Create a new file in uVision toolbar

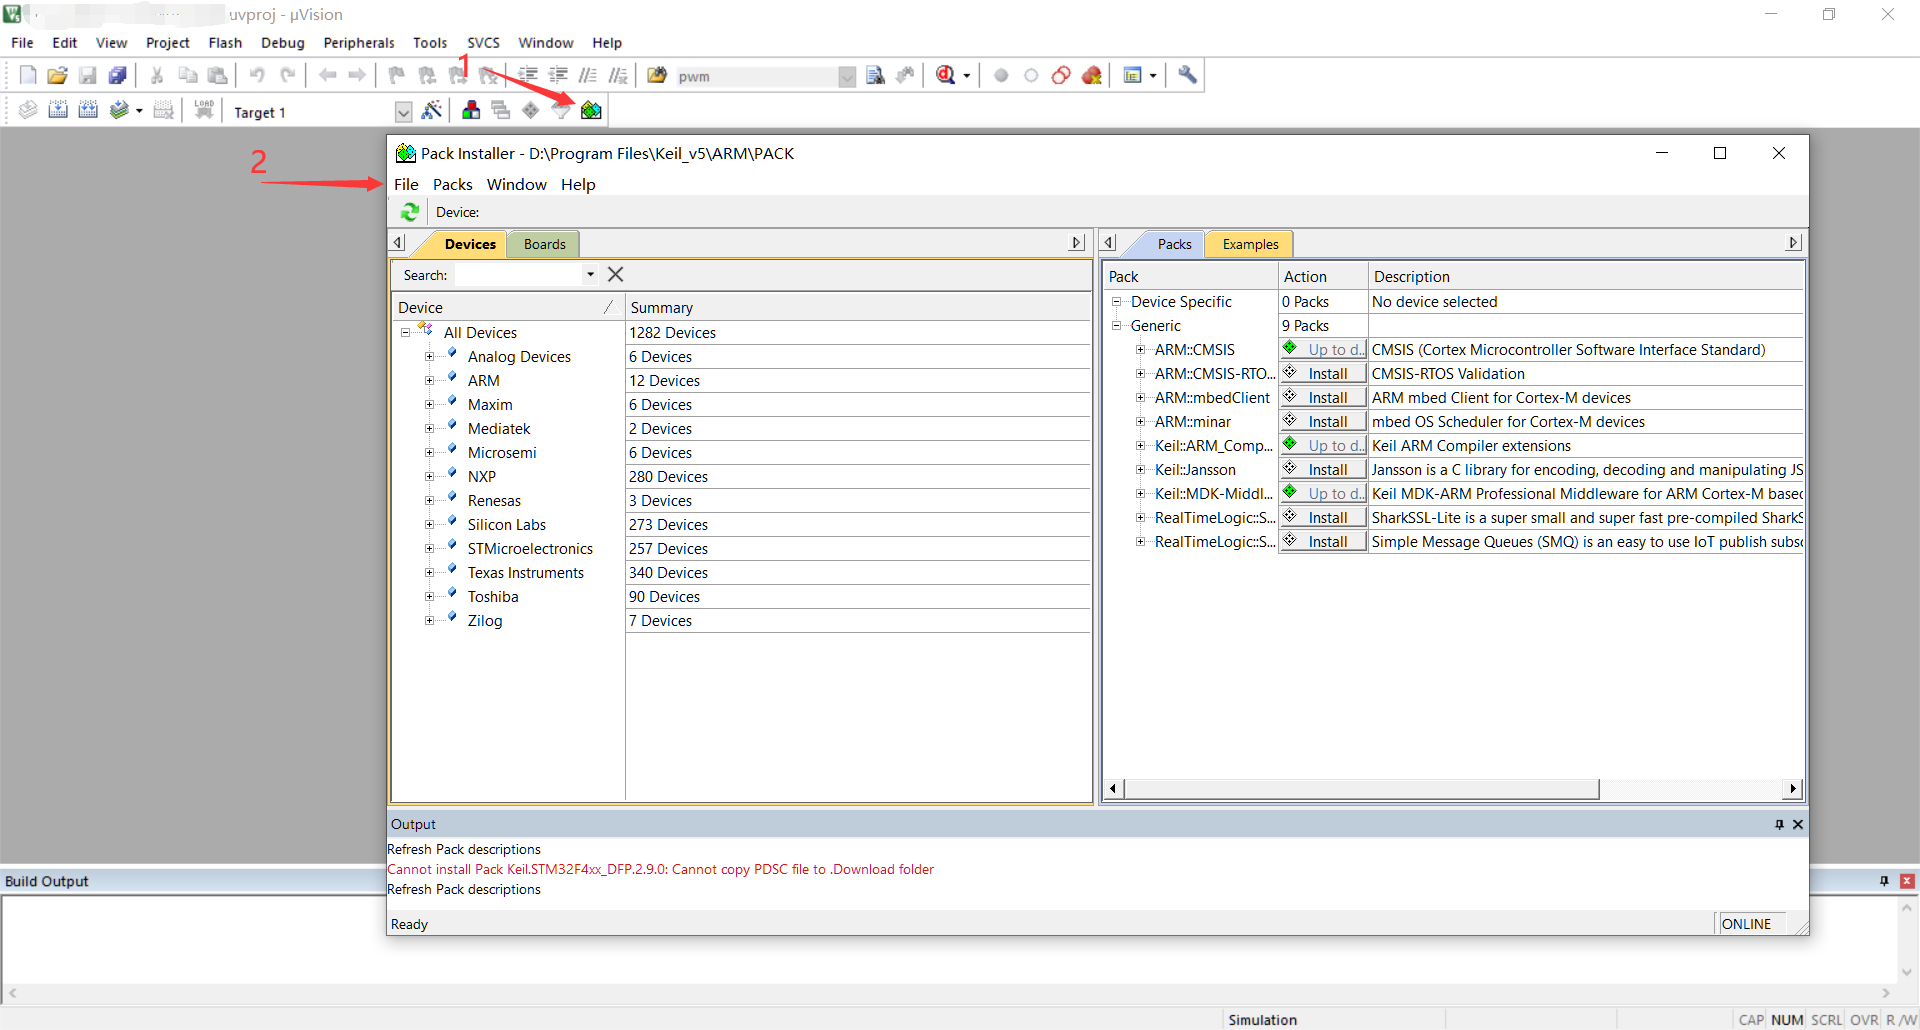click(28, 75)
